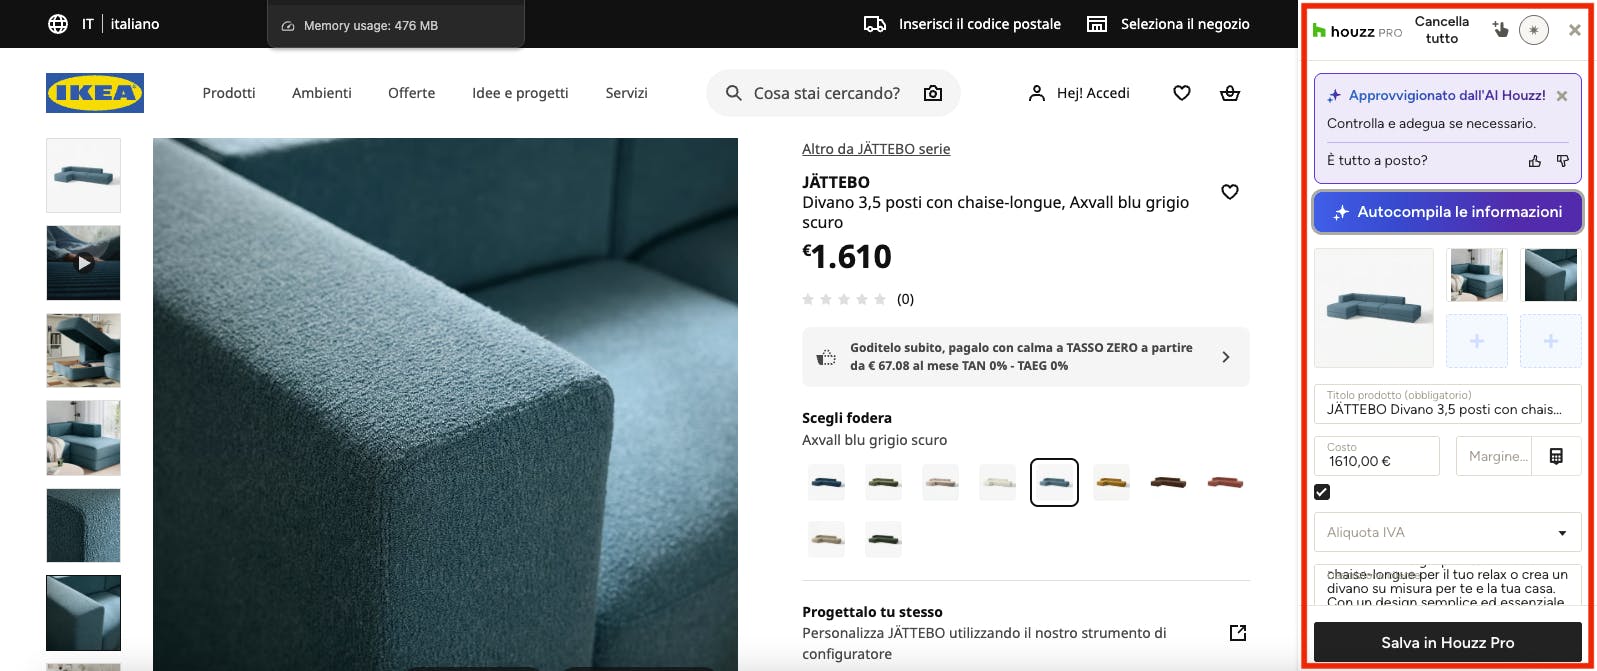The height and width of the screenshot is (671, 1597).
Task: Select the currently selected blue-grey swatch
Action: tap(1054, 482)
